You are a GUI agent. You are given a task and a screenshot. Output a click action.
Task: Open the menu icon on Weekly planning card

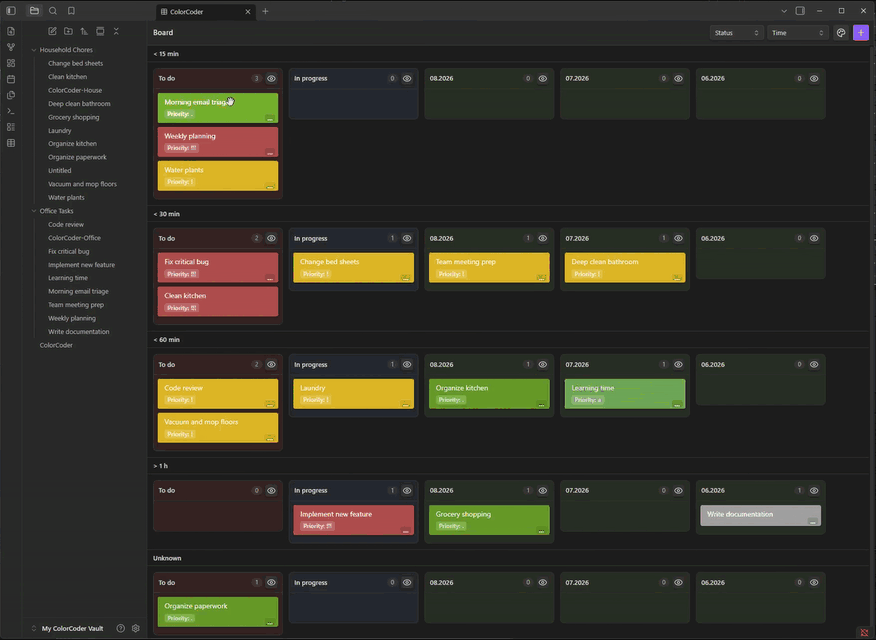270,152
